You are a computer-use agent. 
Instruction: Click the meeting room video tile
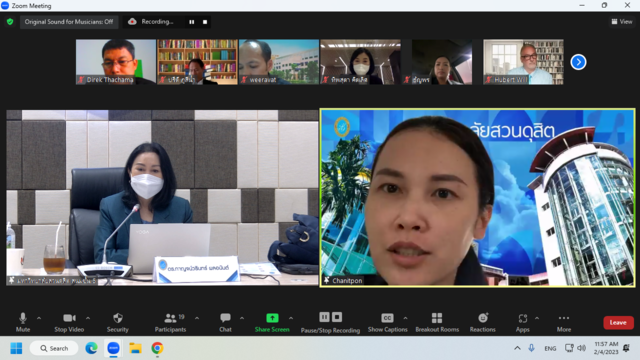(162, 198)
